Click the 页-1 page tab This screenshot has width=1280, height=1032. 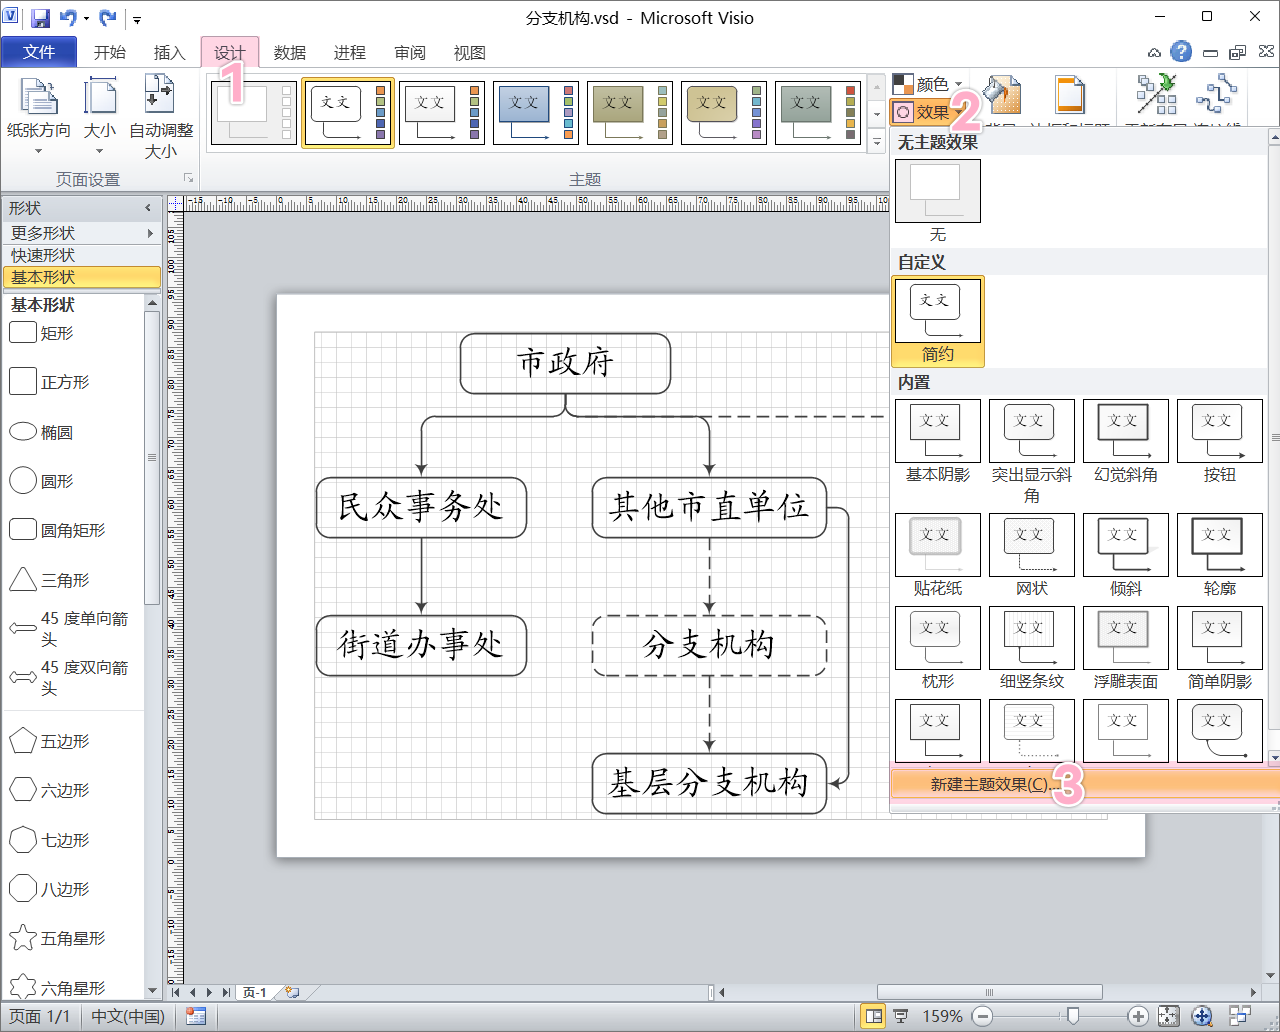[x=255, y=993]
